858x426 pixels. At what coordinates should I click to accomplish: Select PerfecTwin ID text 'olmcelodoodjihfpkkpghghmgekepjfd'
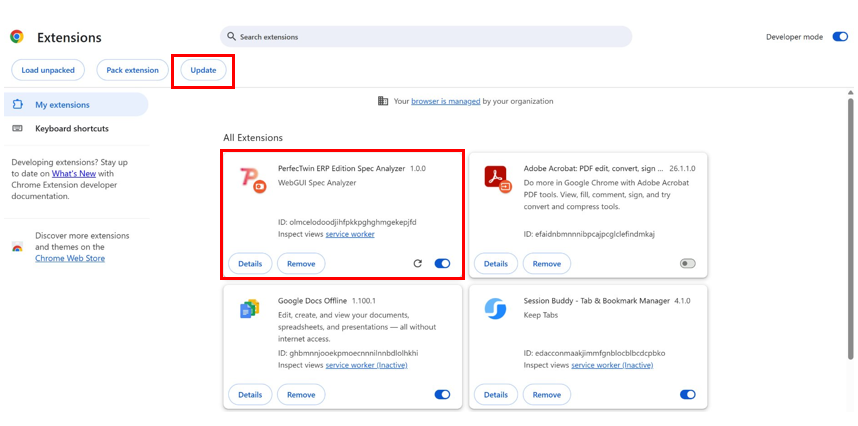(x=352, y=223)
